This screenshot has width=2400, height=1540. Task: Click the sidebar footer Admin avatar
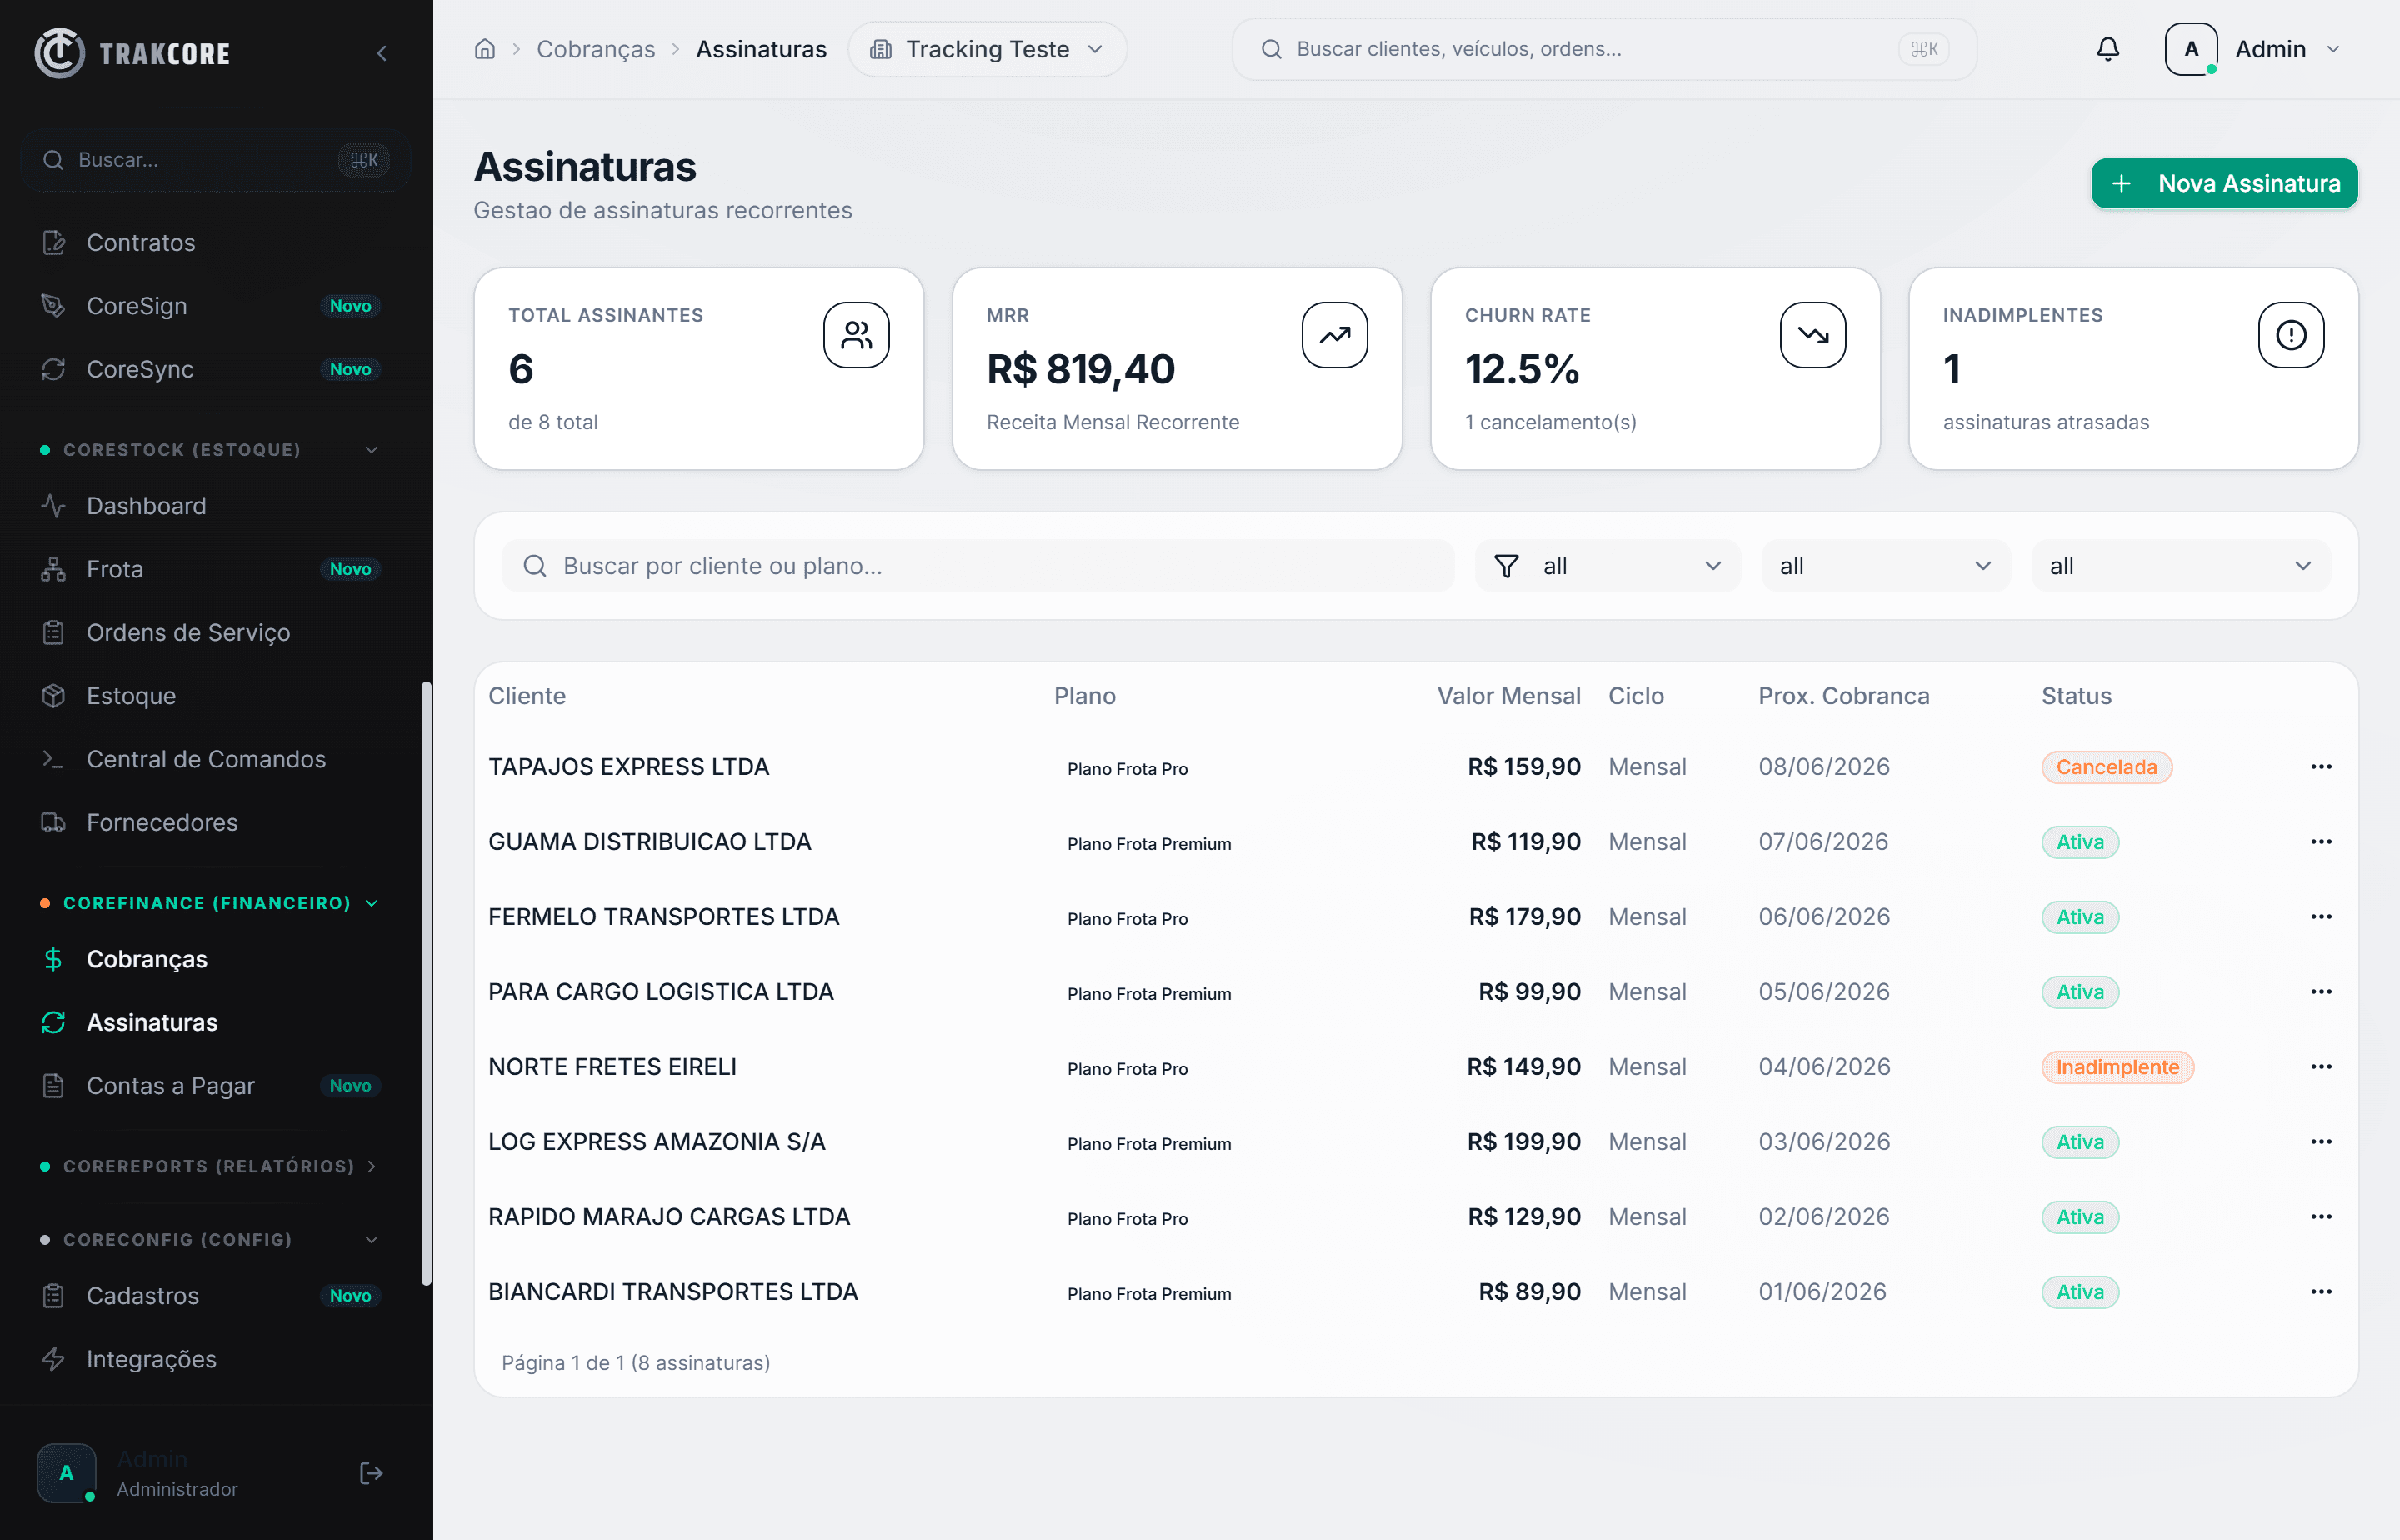click(x=66, y=1473)
